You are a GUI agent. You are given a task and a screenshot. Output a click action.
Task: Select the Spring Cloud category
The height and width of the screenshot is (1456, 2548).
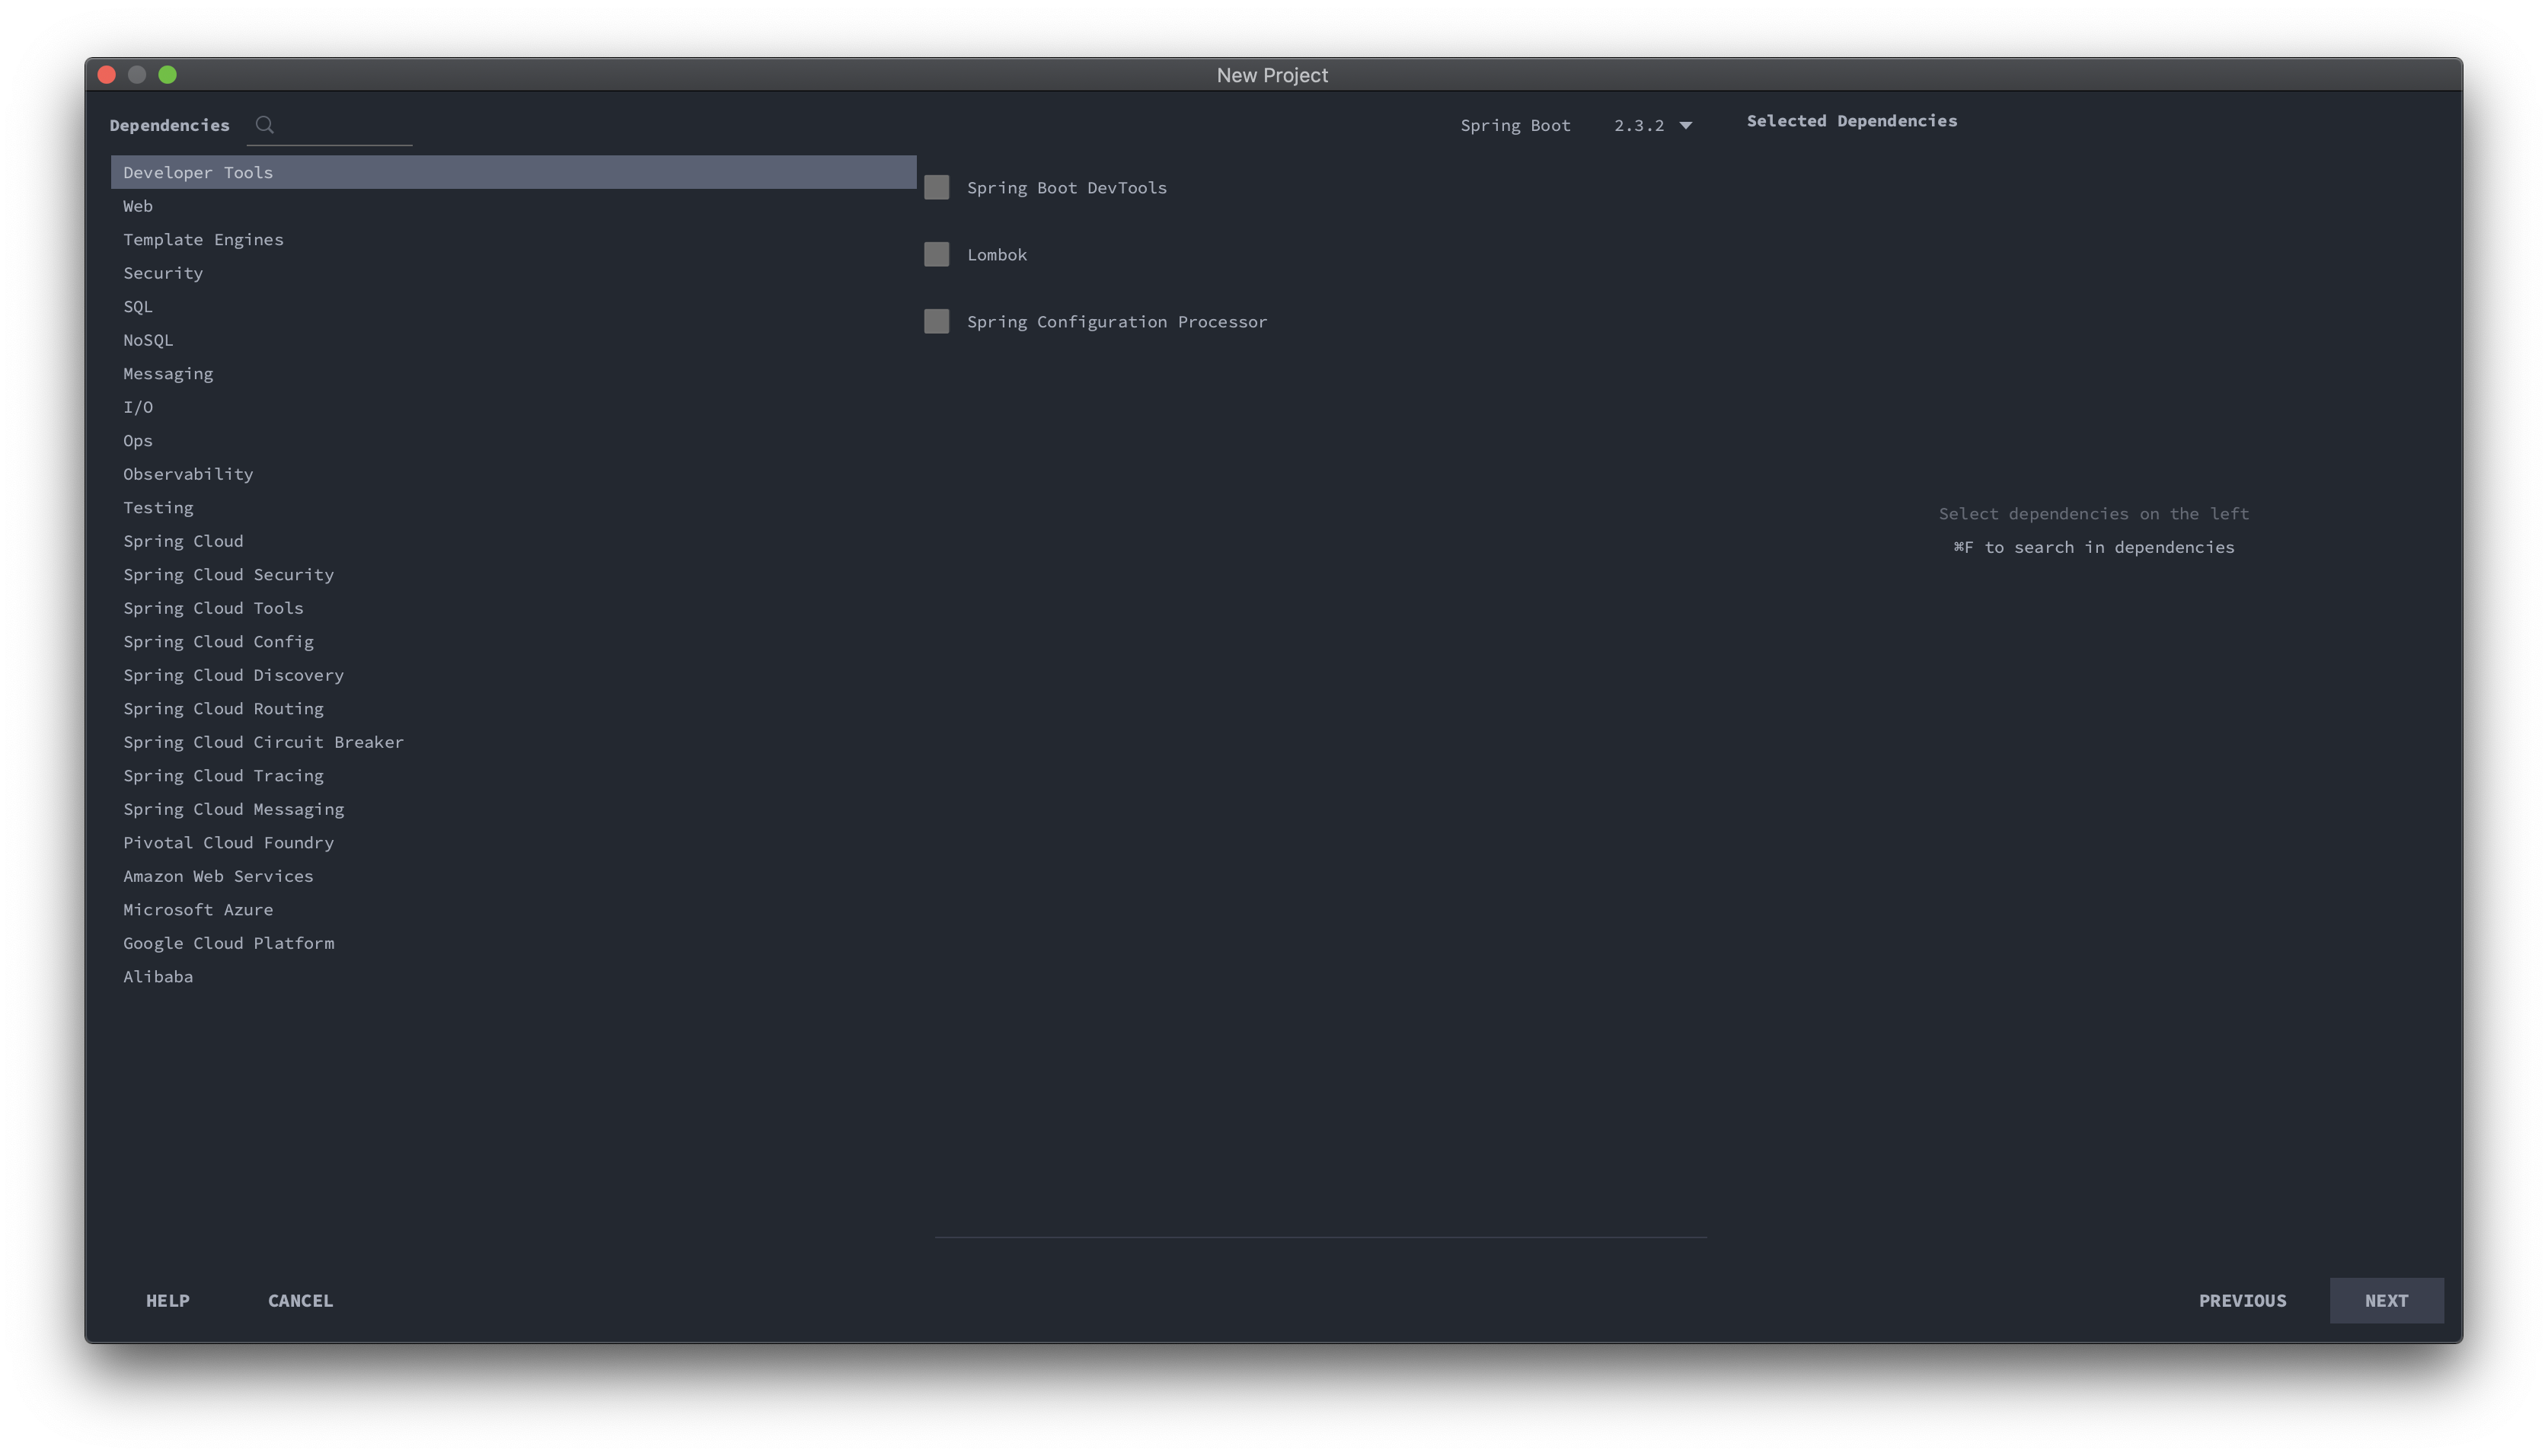[x=513, y=541]
